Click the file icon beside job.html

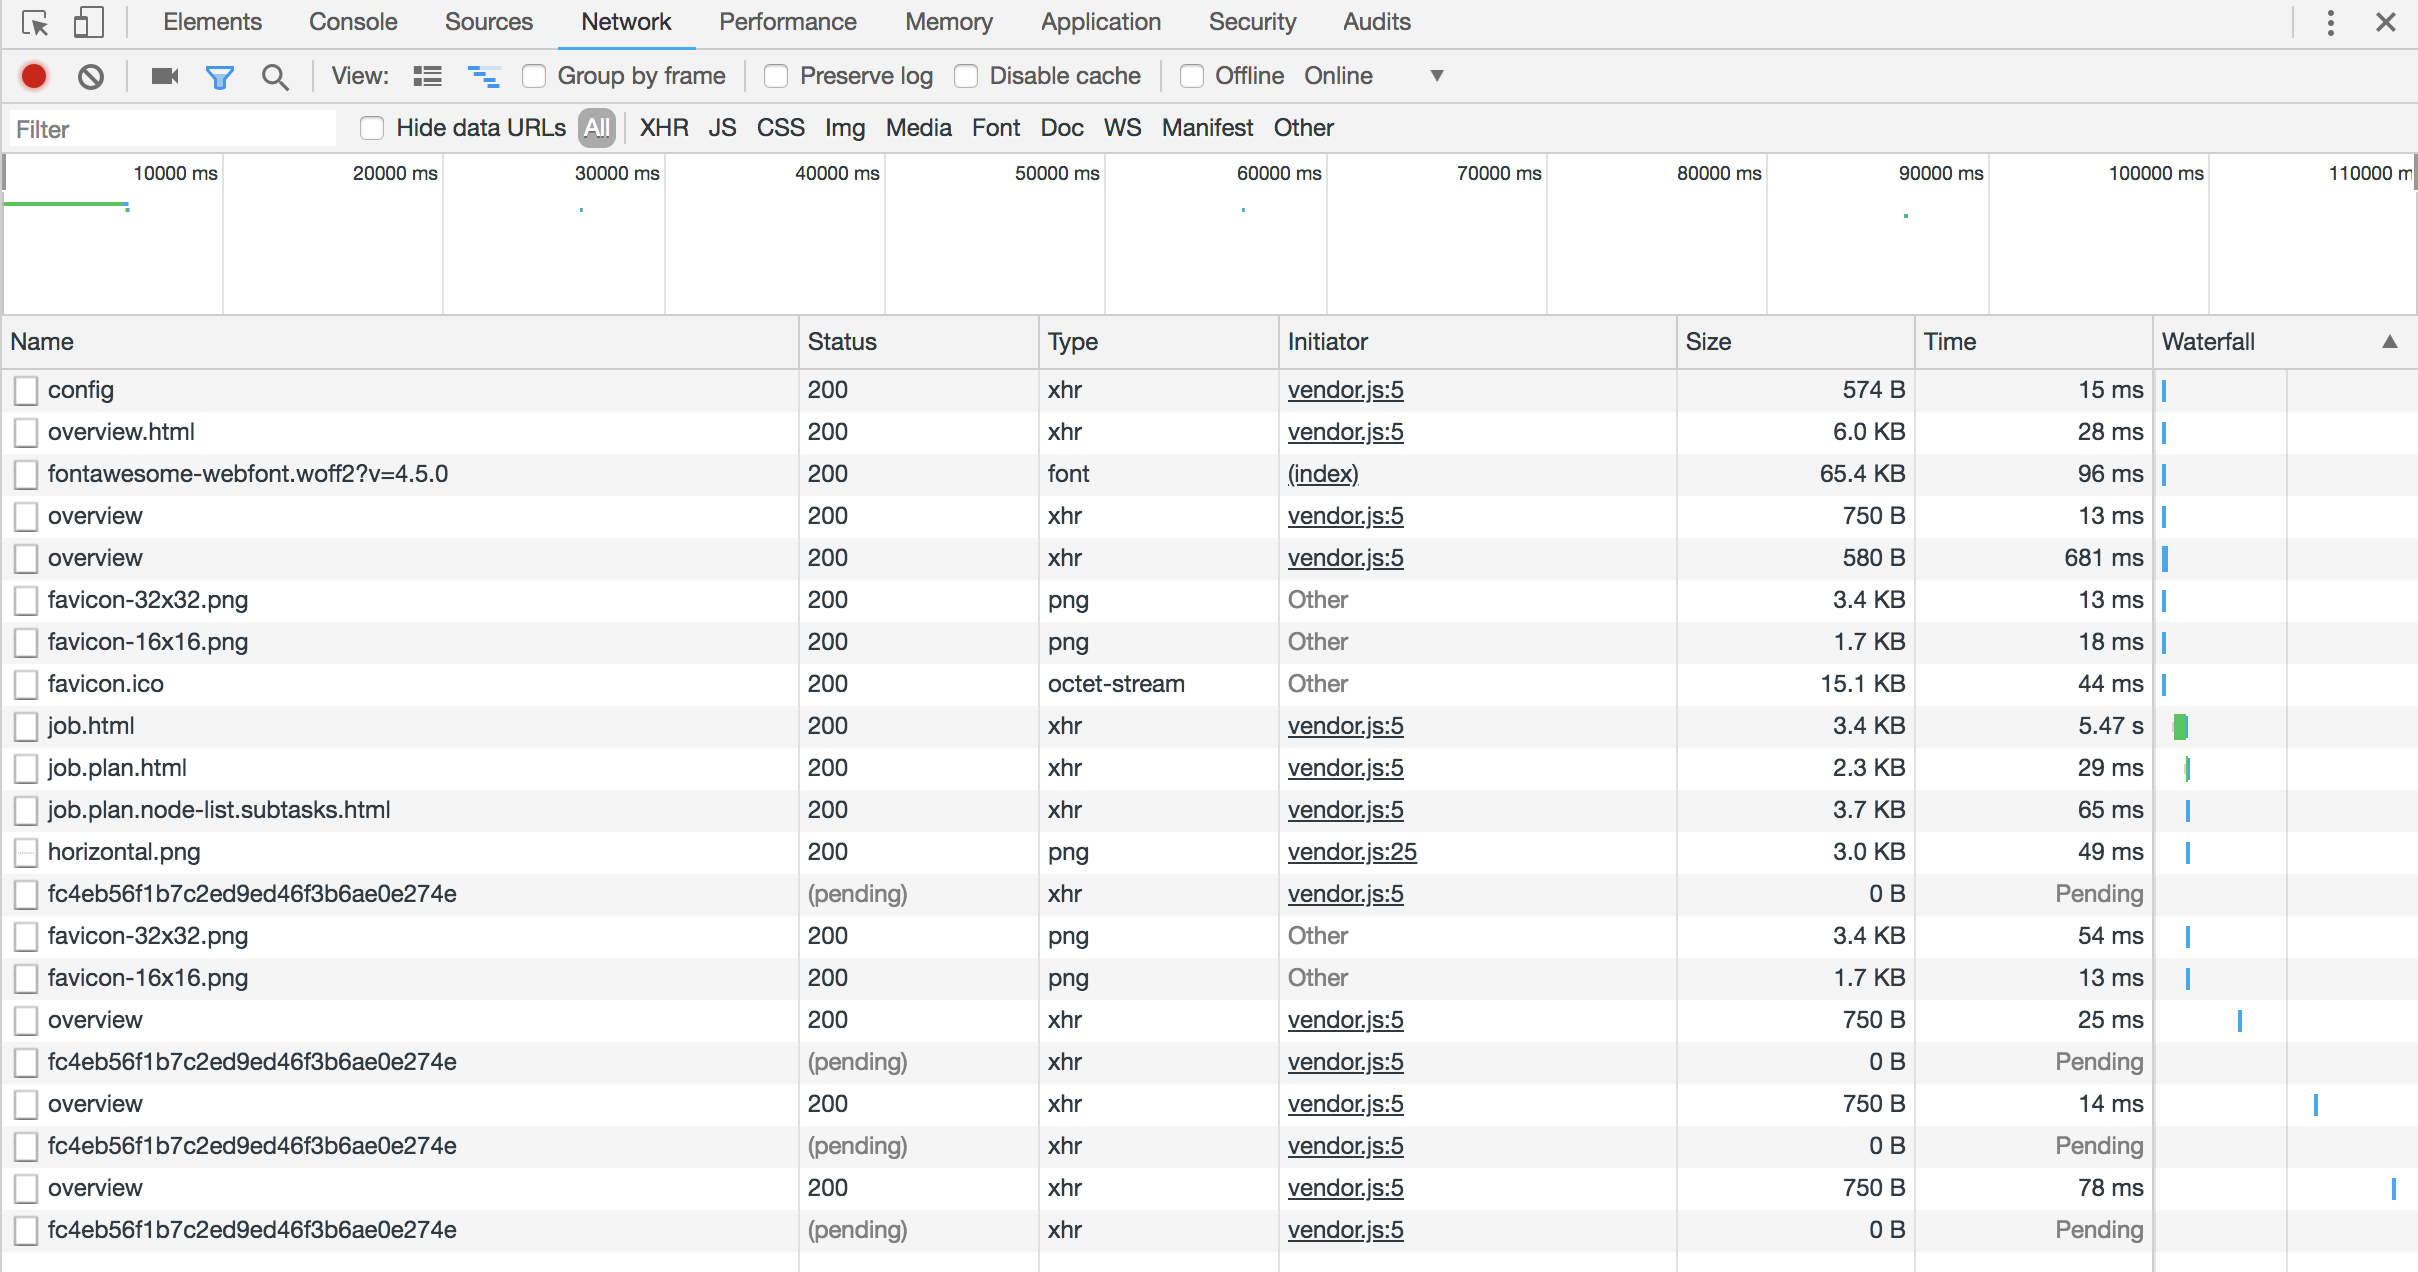(x=26, y=726)
